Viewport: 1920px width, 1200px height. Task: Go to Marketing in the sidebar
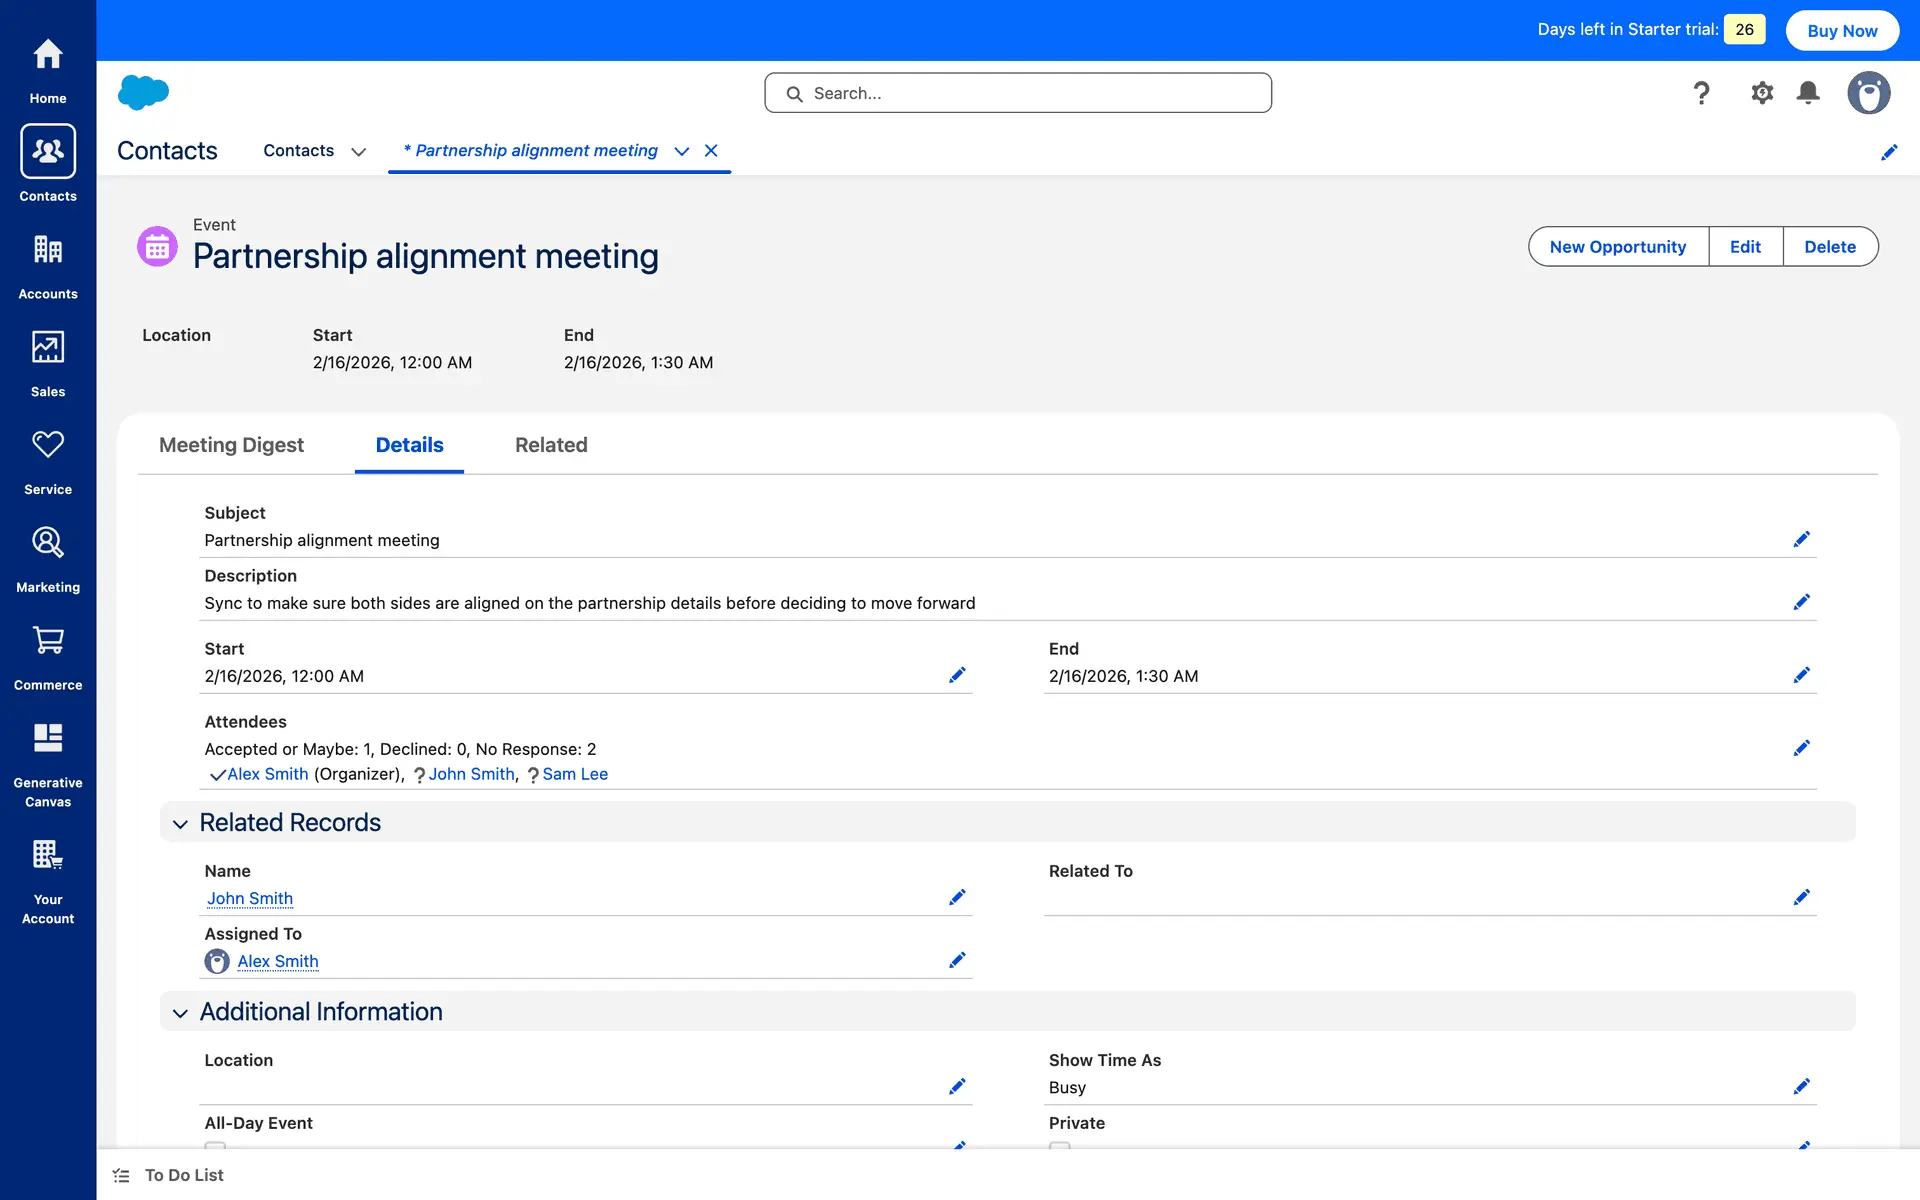(x=48, y=543)
